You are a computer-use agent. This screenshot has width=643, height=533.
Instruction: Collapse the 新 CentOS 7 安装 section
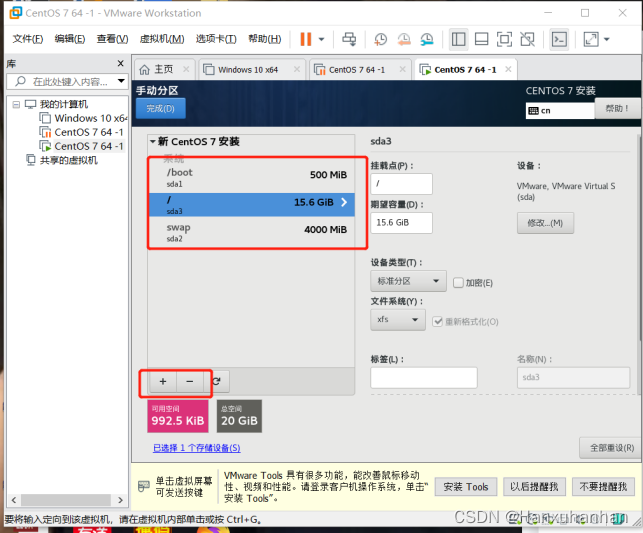click(153, 141)
